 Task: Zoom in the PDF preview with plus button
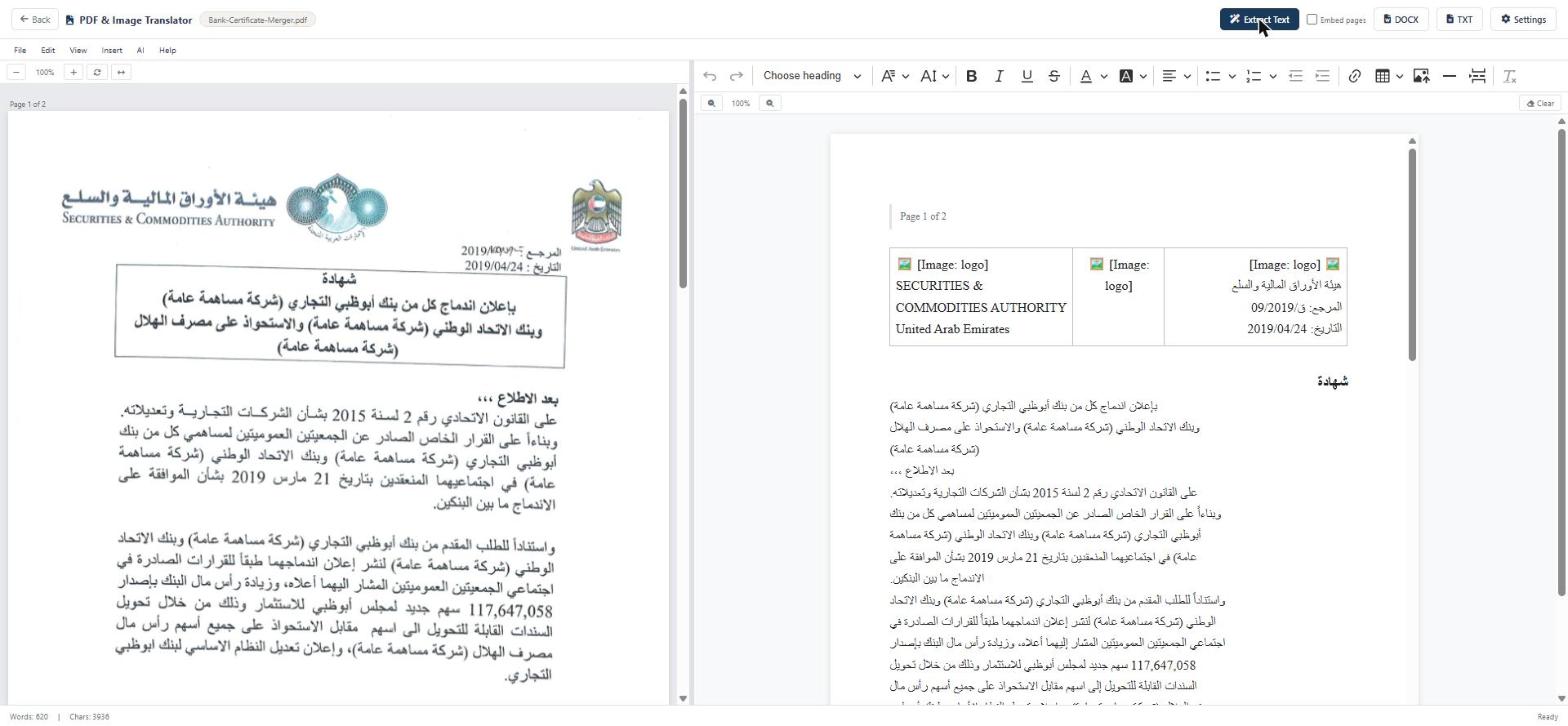click(x=73, y=72)
